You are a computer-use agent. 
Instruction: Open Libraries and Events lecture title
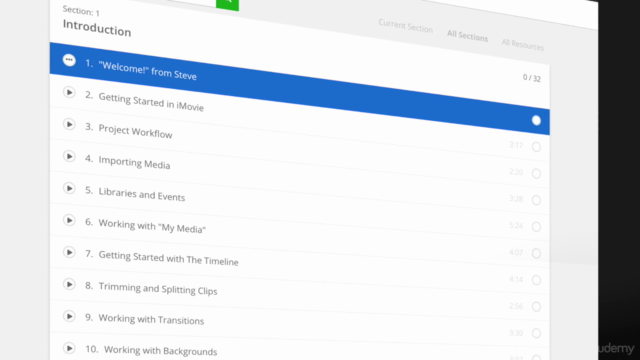coord(142,194)
